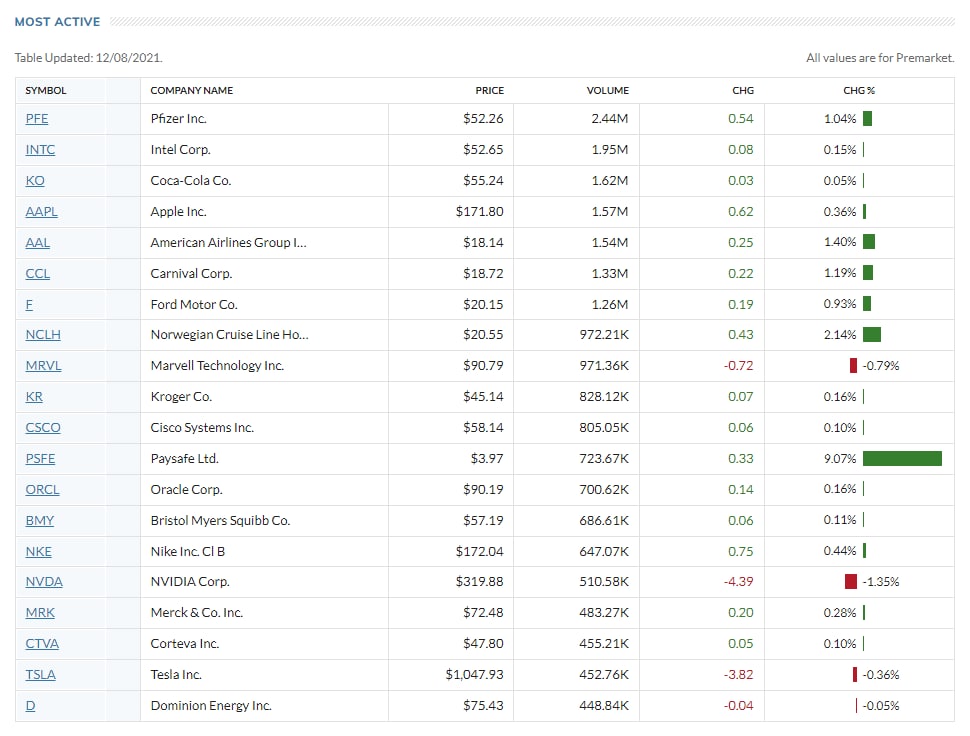Click Paysafe Ltd. price $3.97

click(487, 458)
